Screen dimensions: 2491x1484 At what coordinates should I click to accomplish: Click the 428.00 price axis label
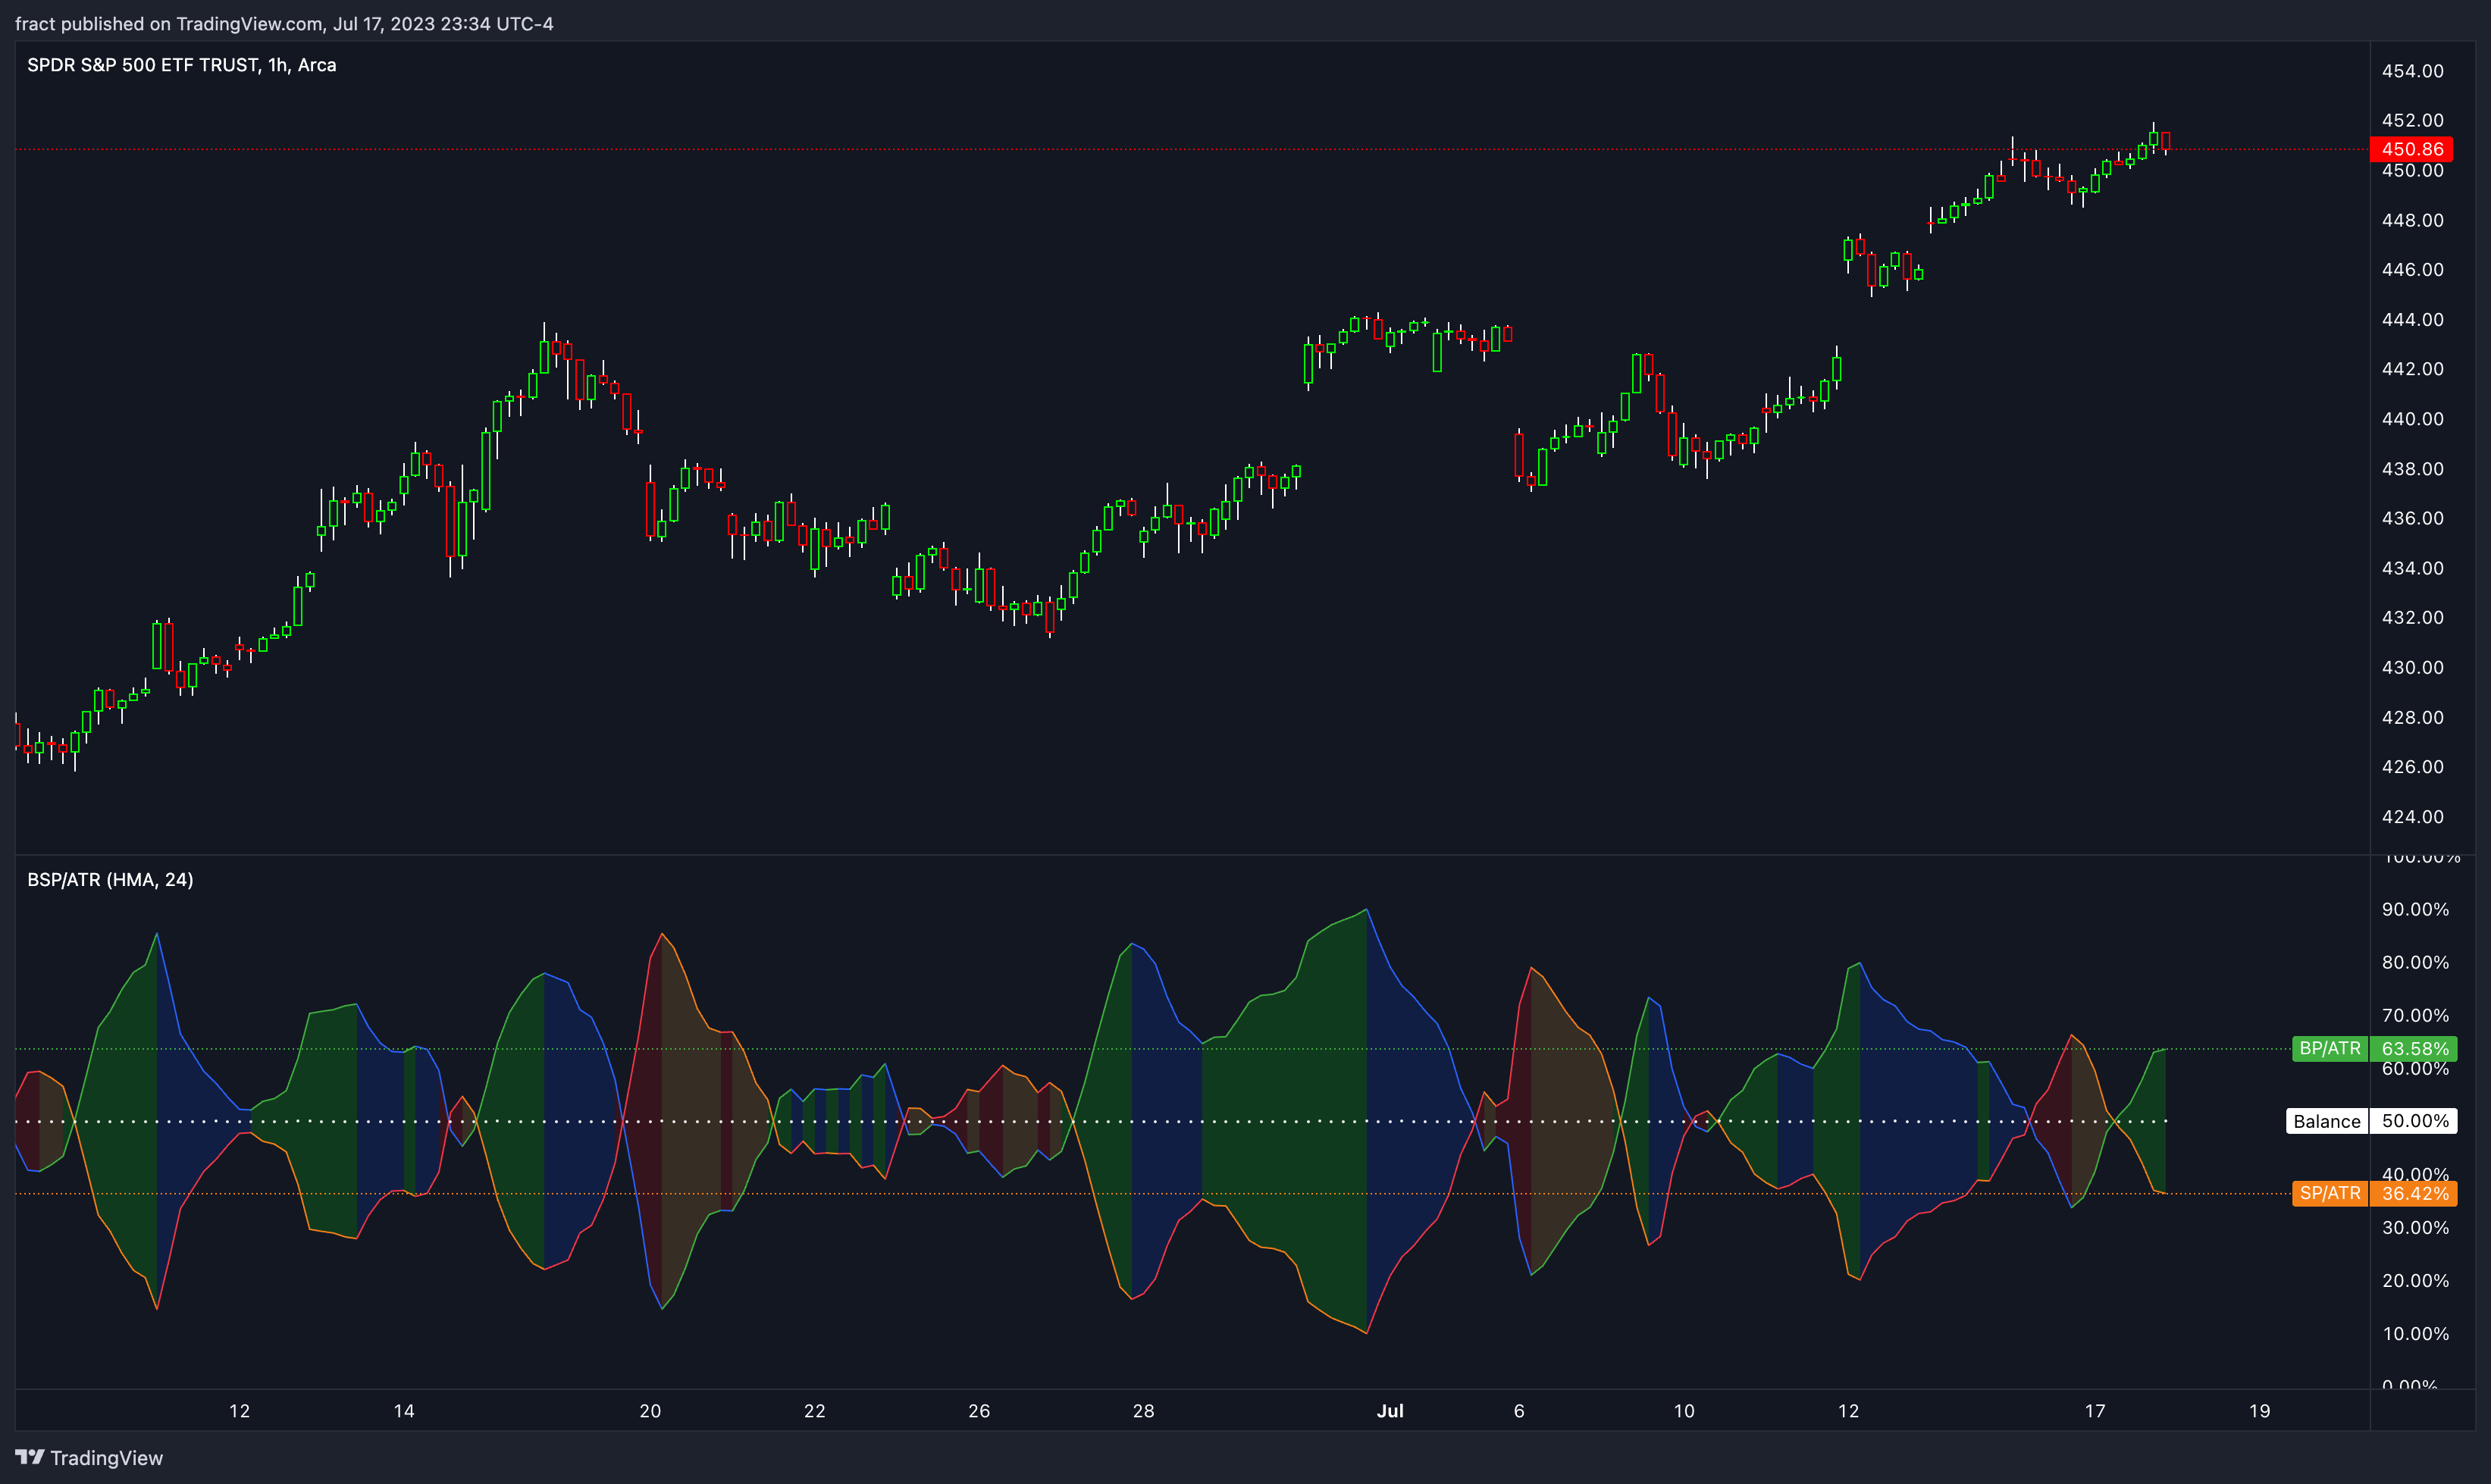pos(2412,717)
